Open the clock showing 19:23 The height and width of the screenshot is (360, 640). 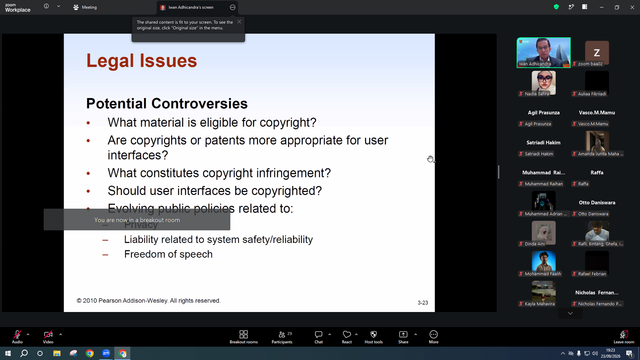click(x=611, y=353)
